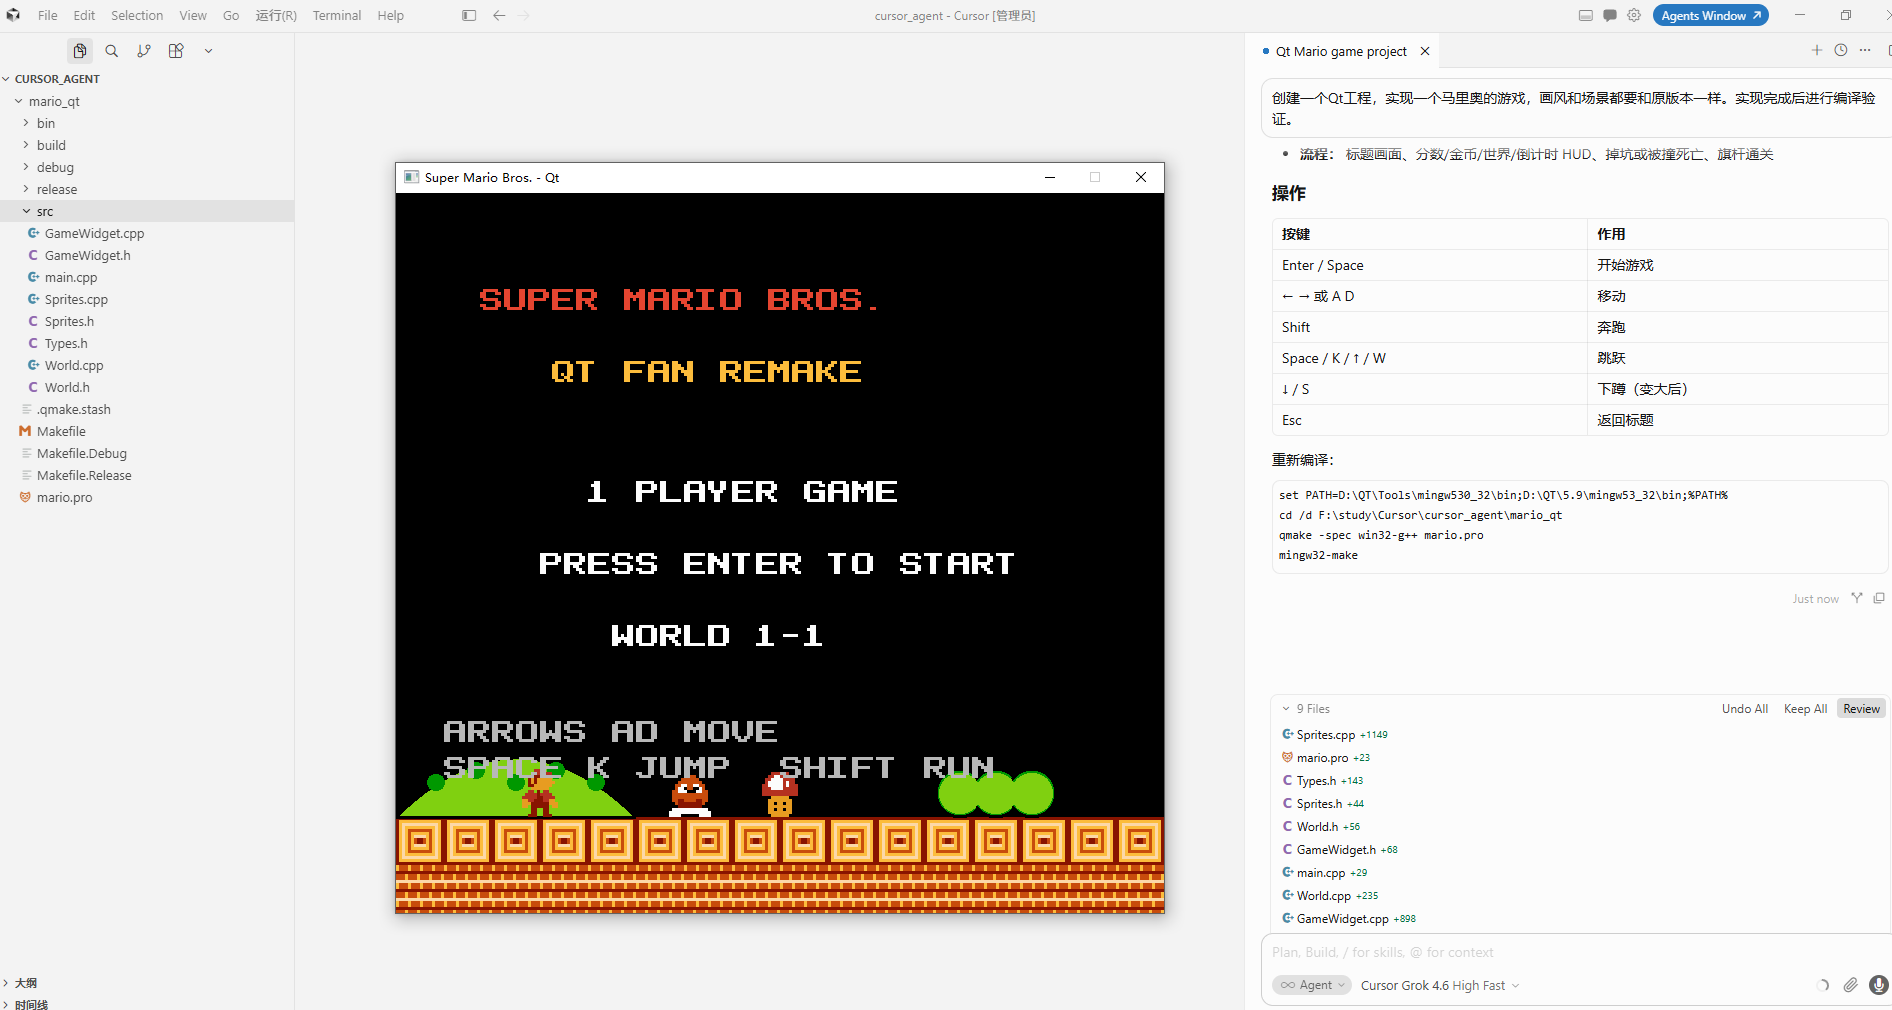Open the Edit menu
This screenshot has width=1892, height=1010.
pos(85,15)
